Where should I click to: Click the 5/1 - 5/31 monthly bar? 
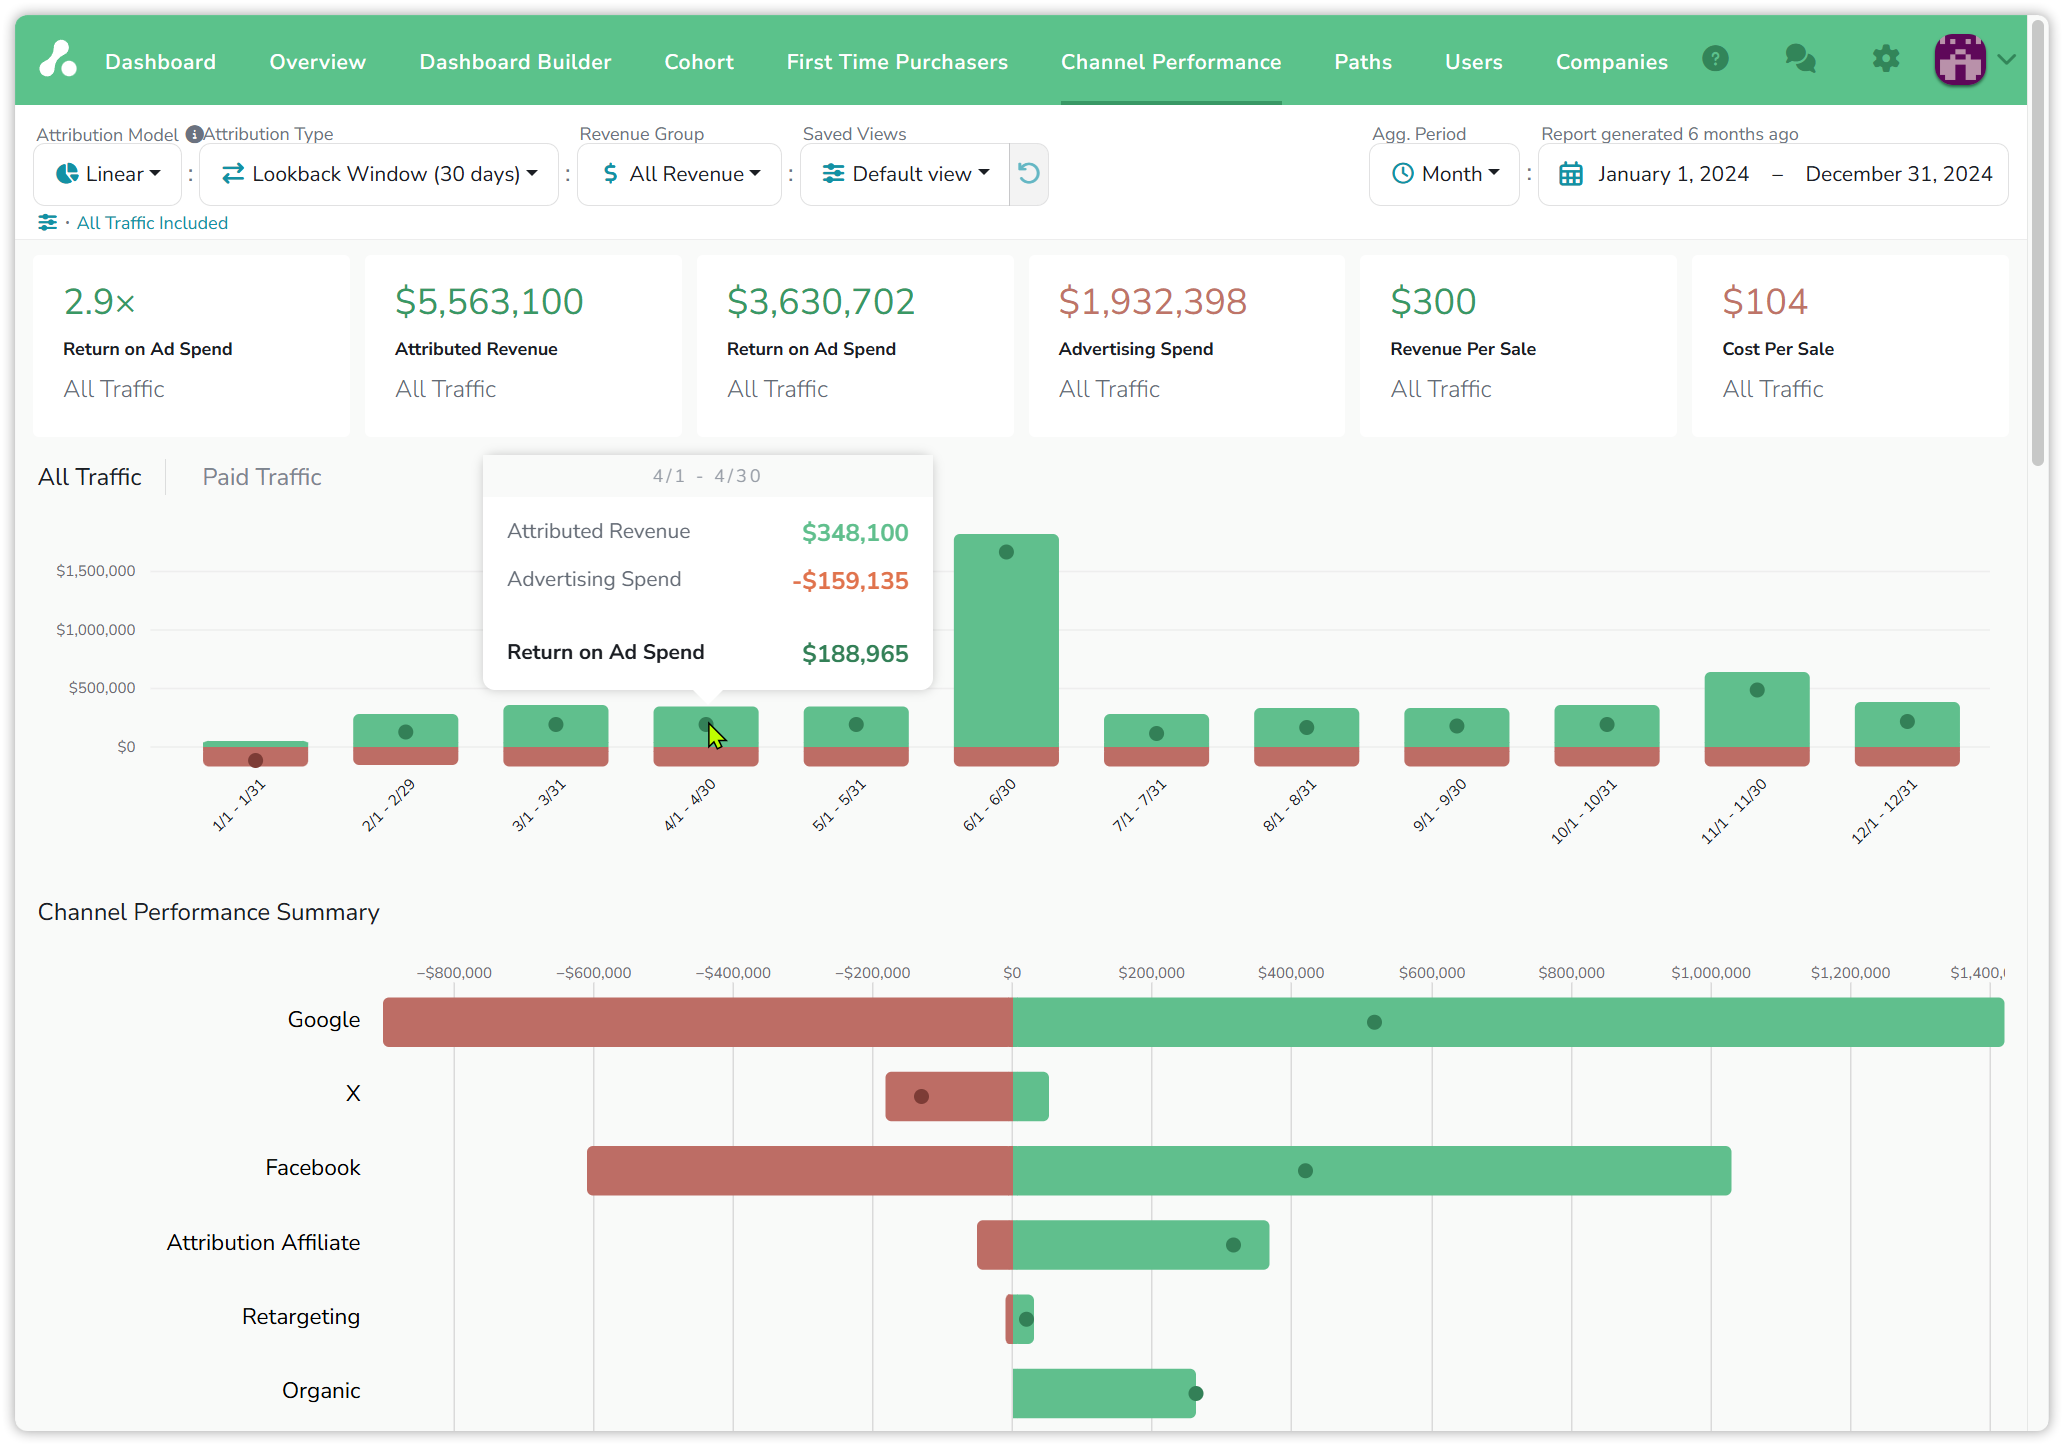(x=856, y=736)
